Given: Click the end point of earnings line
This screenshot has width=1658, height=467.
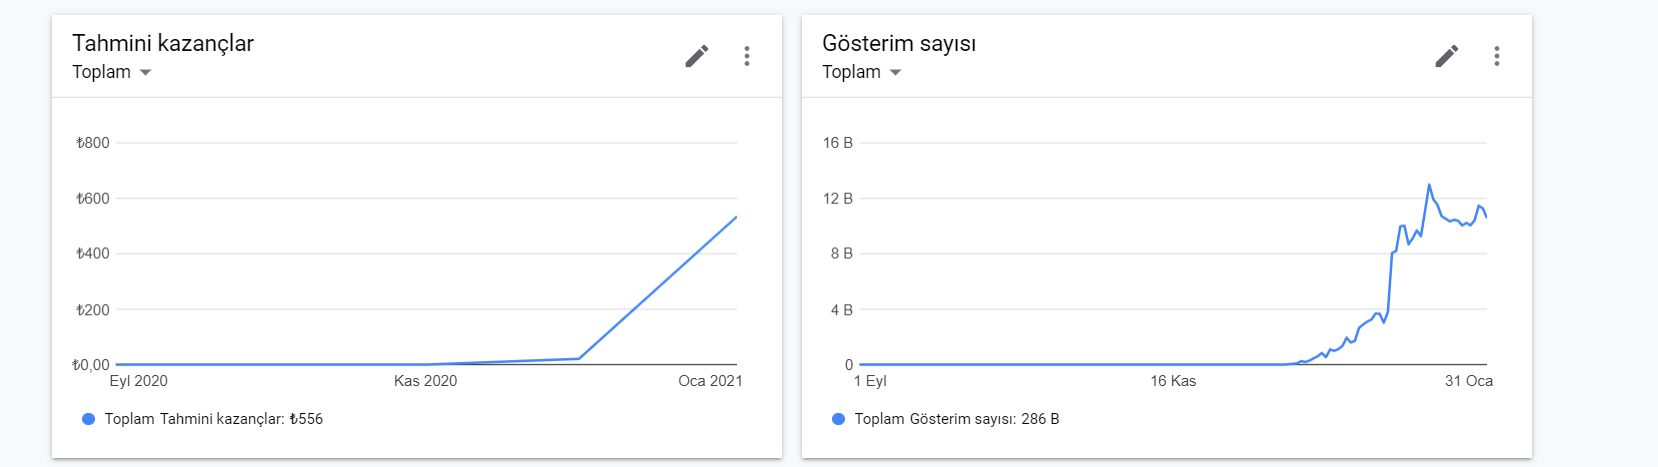Looking at the screenshot, I should click(736, 217).
